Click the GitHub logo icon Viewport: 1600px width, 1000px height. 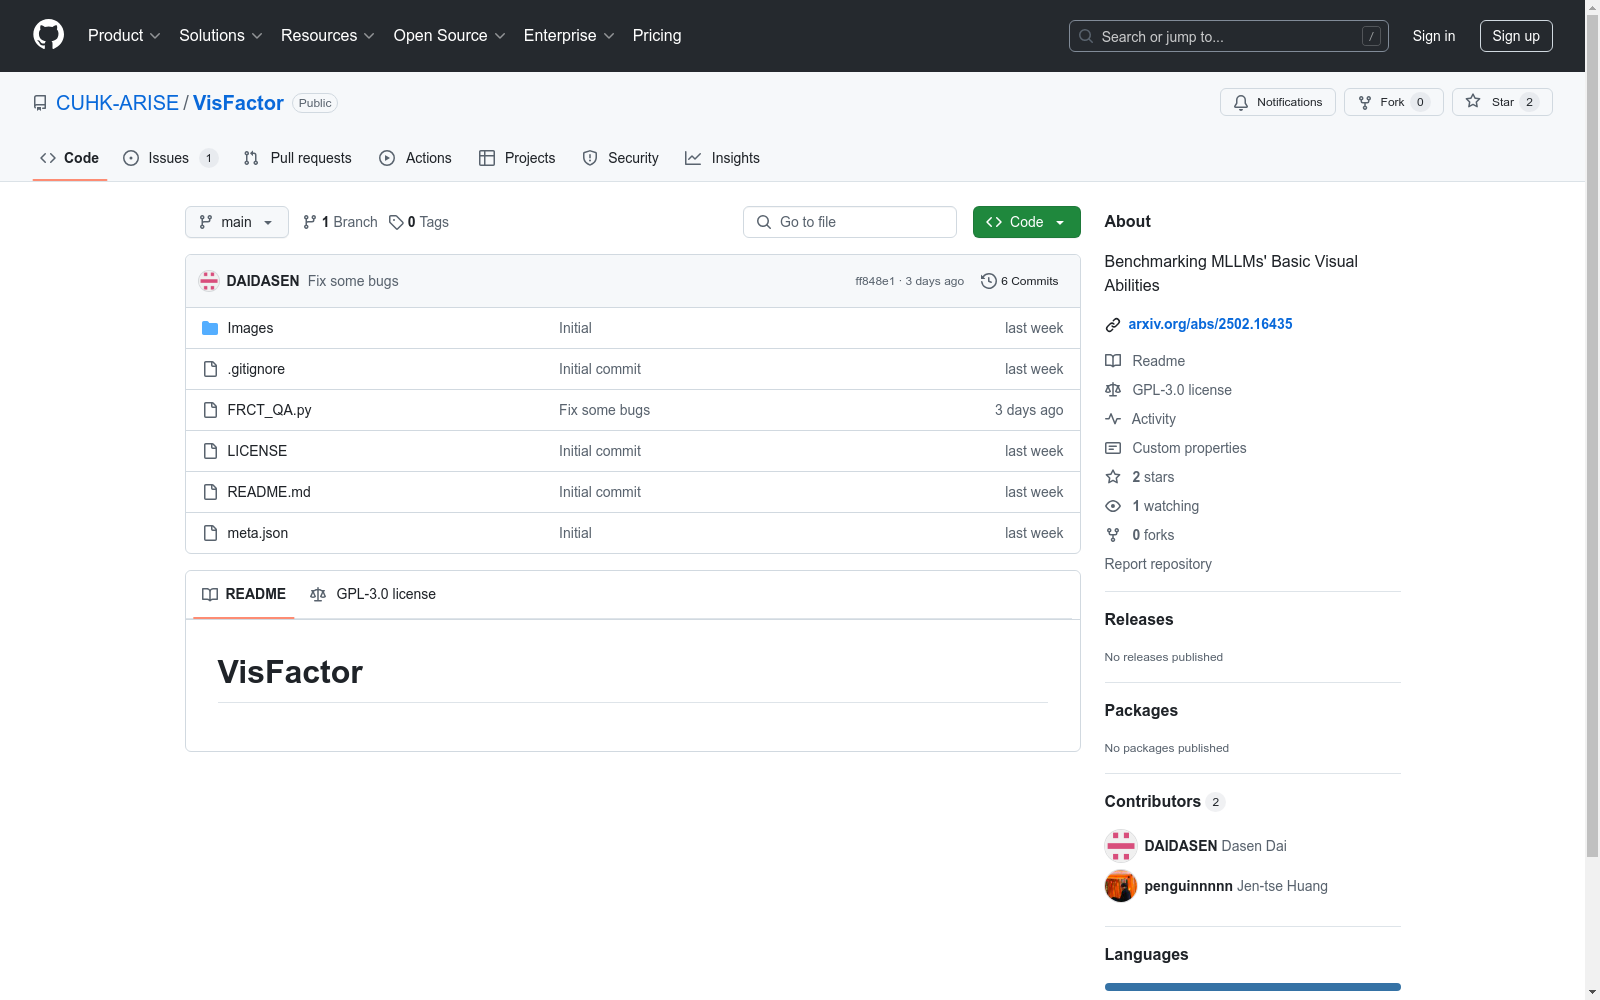(48, 35)
